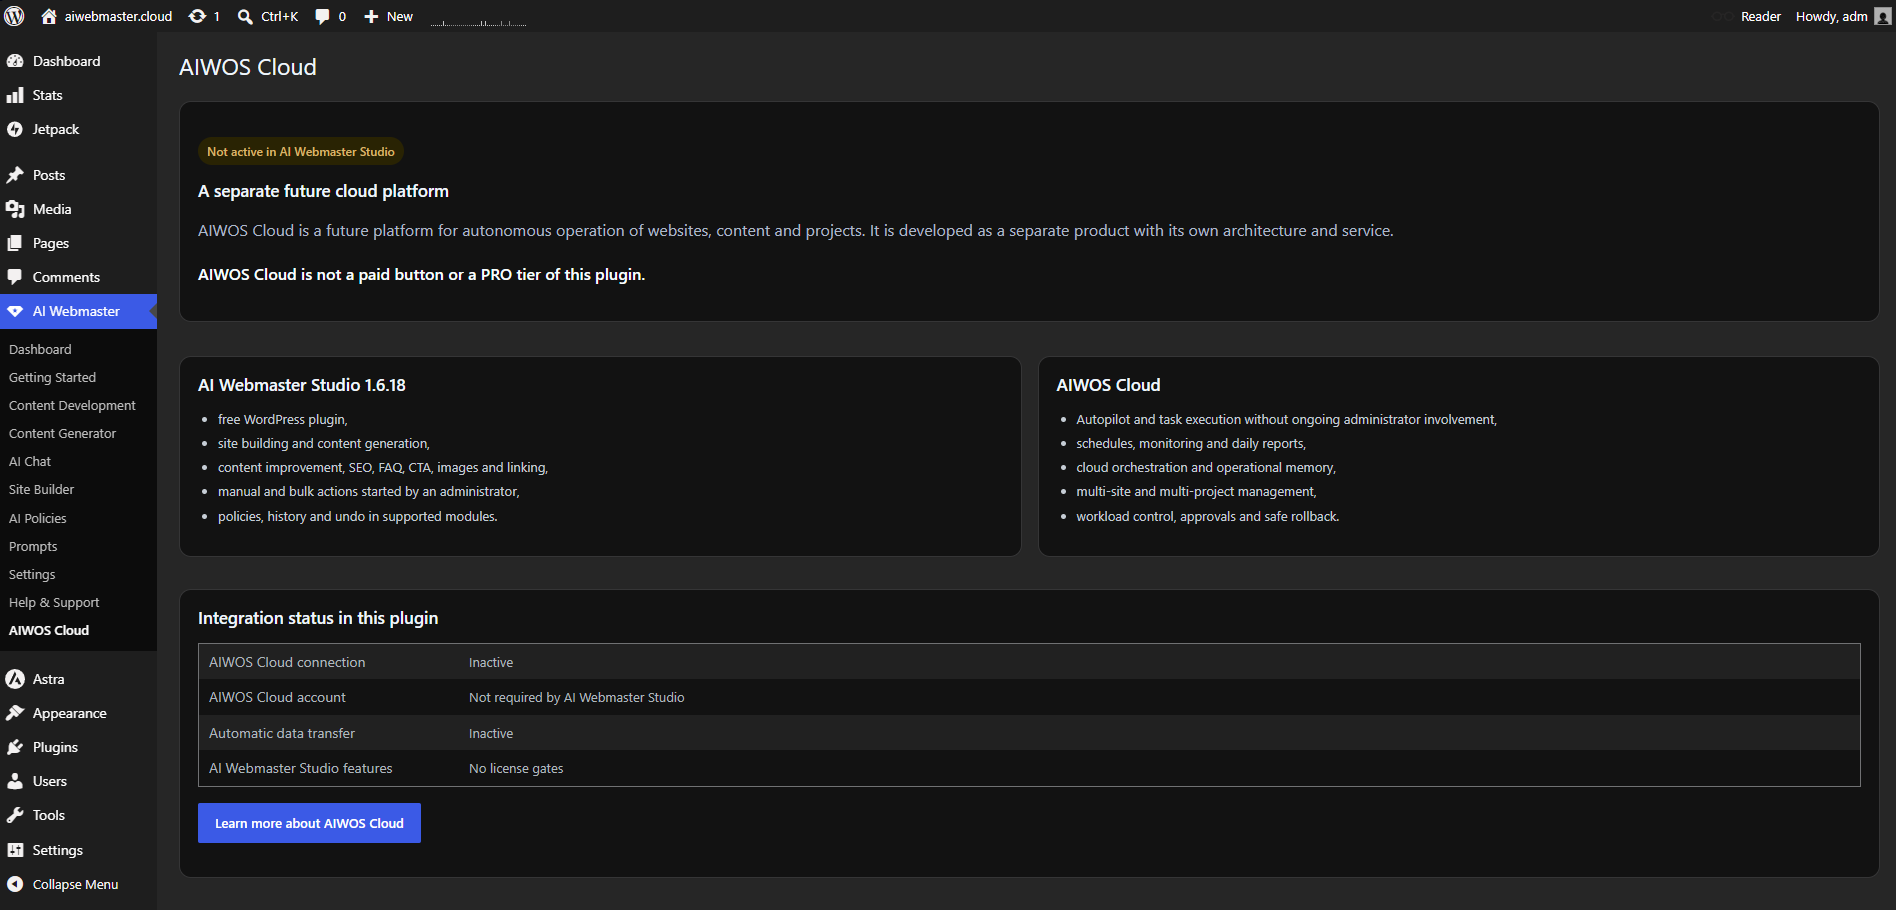Open Dashboard in the main admin menu

(x=66, y=61)
